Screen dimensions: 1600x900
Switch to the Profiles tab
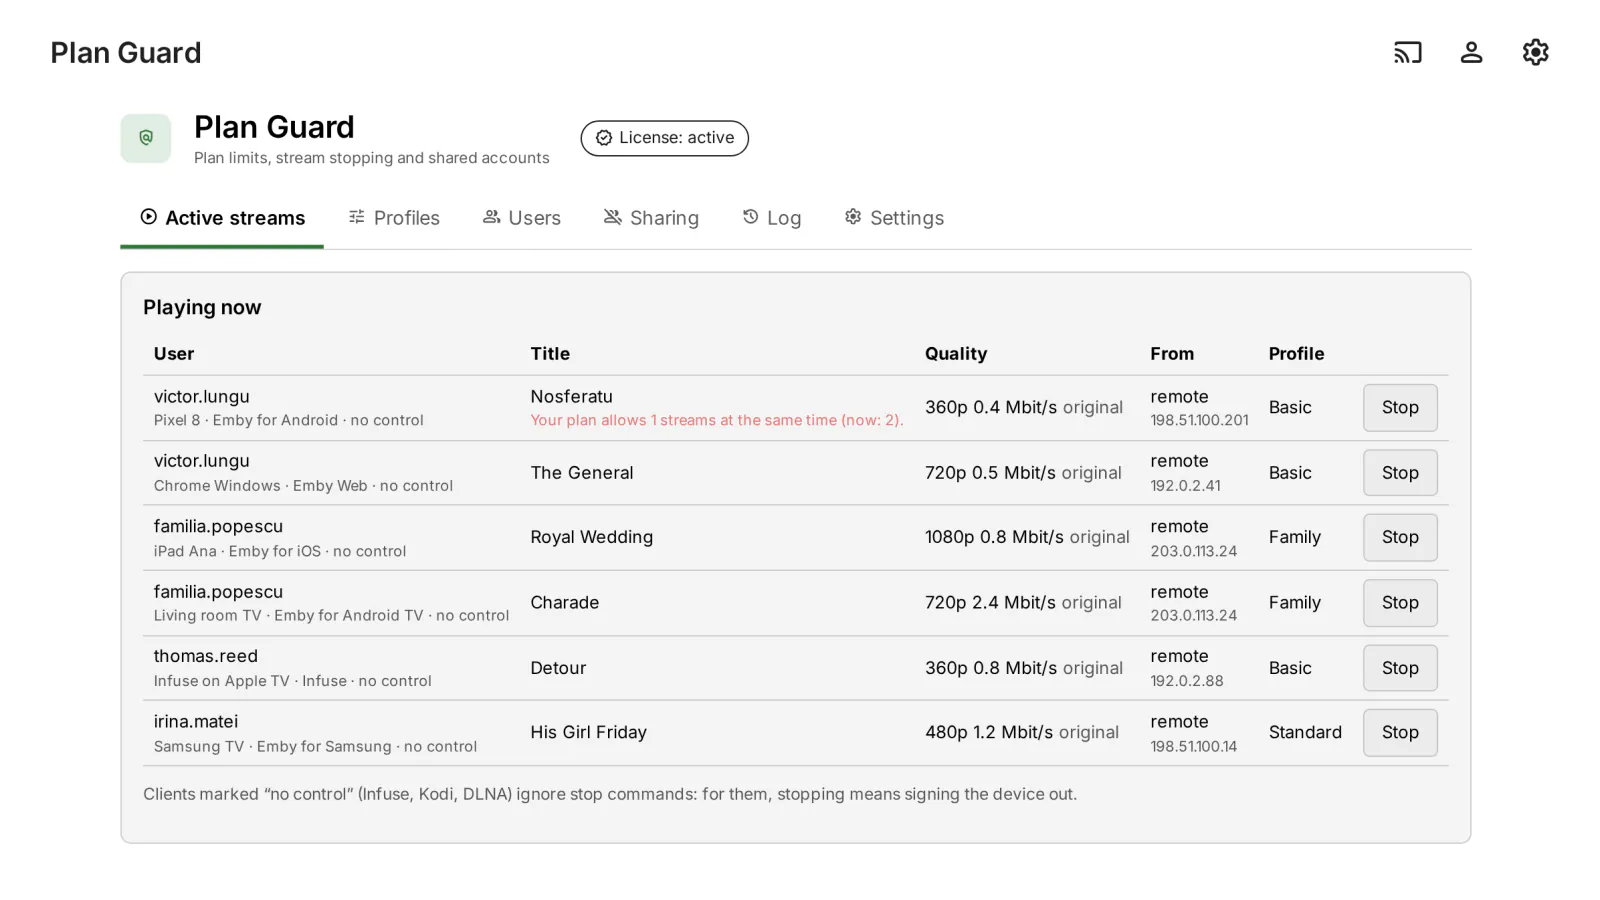tap(394, 218)
